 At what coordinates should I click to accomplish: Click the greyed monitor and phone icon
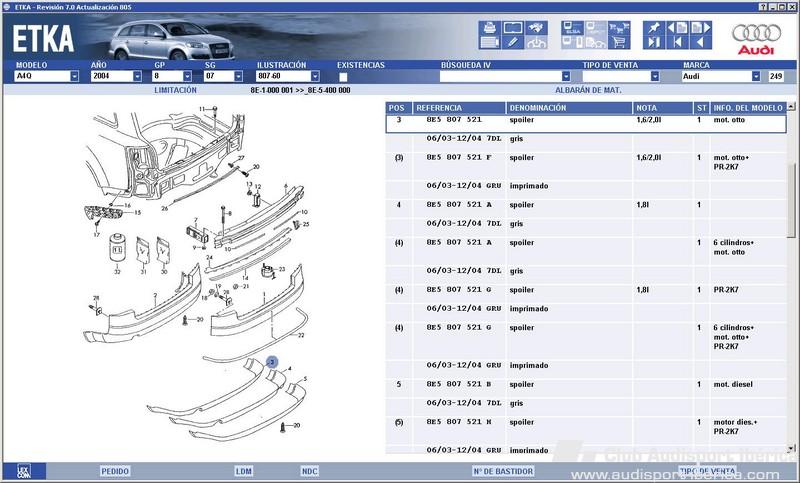(x=572, y=42)
